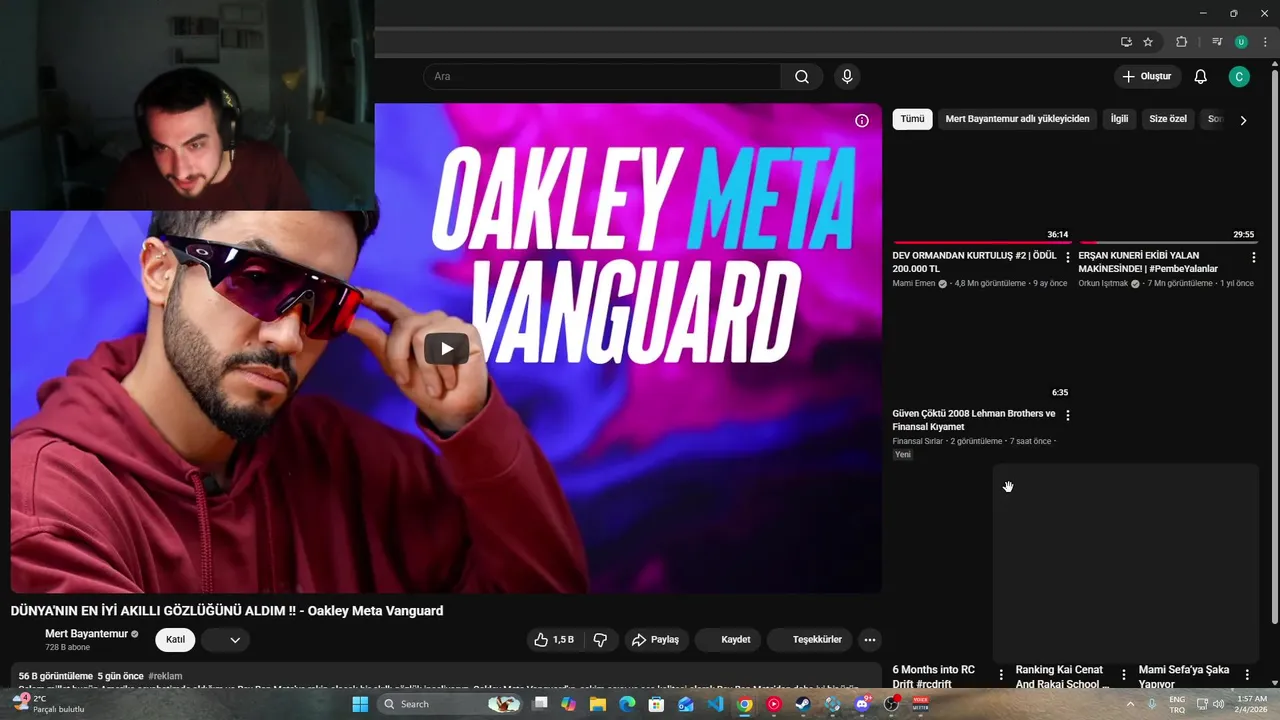Image resolution: width=1280 pixels, height=720 pixels.
Task: Open more actions menu under video
Action: tap(870, 640)
